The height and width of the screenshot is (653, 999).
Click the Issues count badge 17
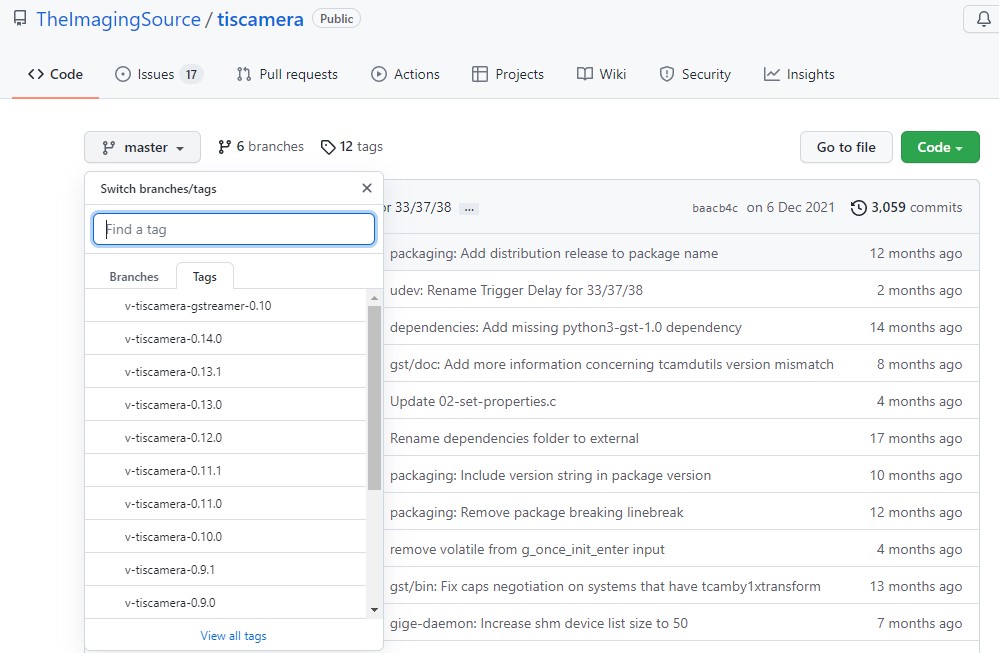tap(191, 75)
